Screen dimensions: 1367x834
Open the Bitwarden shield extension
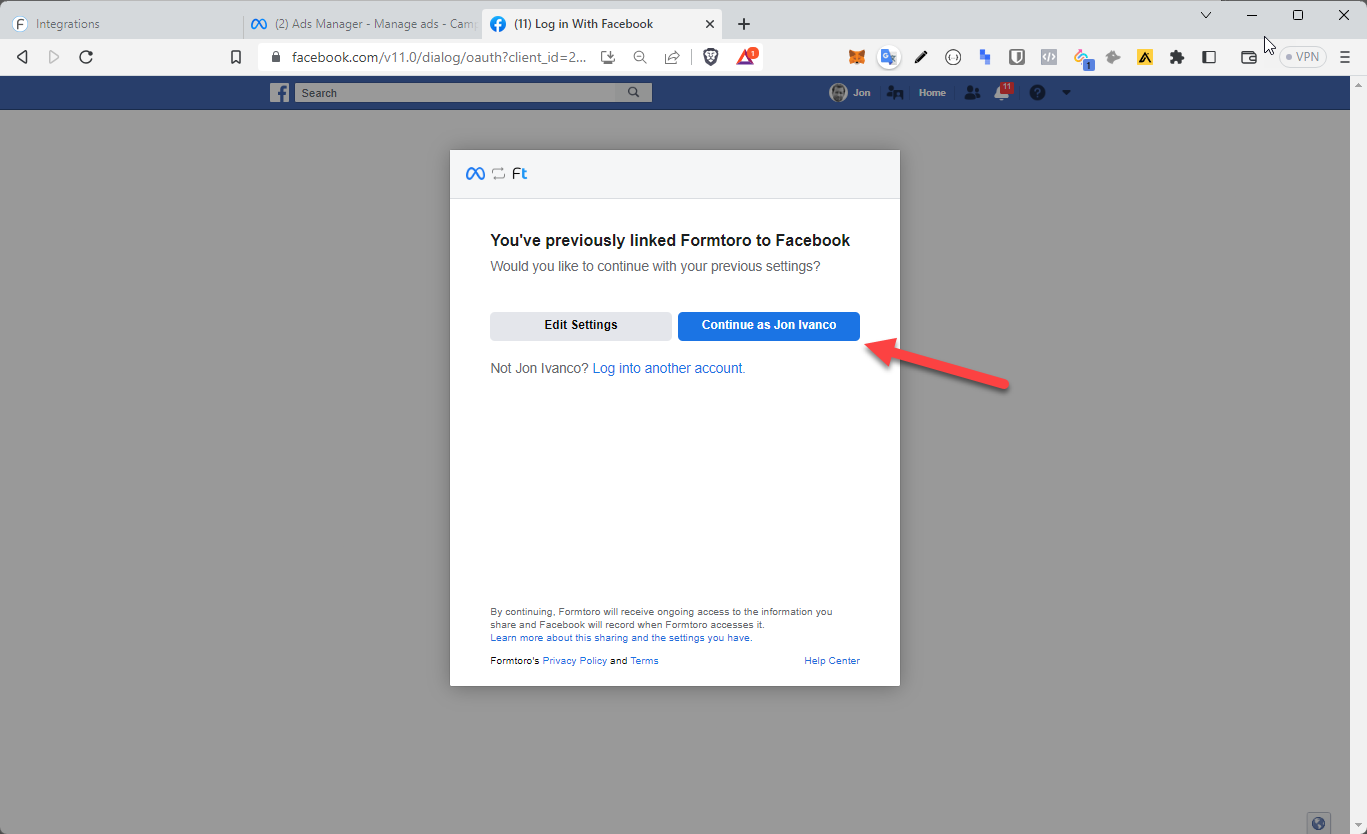(x=1017, y=57)
